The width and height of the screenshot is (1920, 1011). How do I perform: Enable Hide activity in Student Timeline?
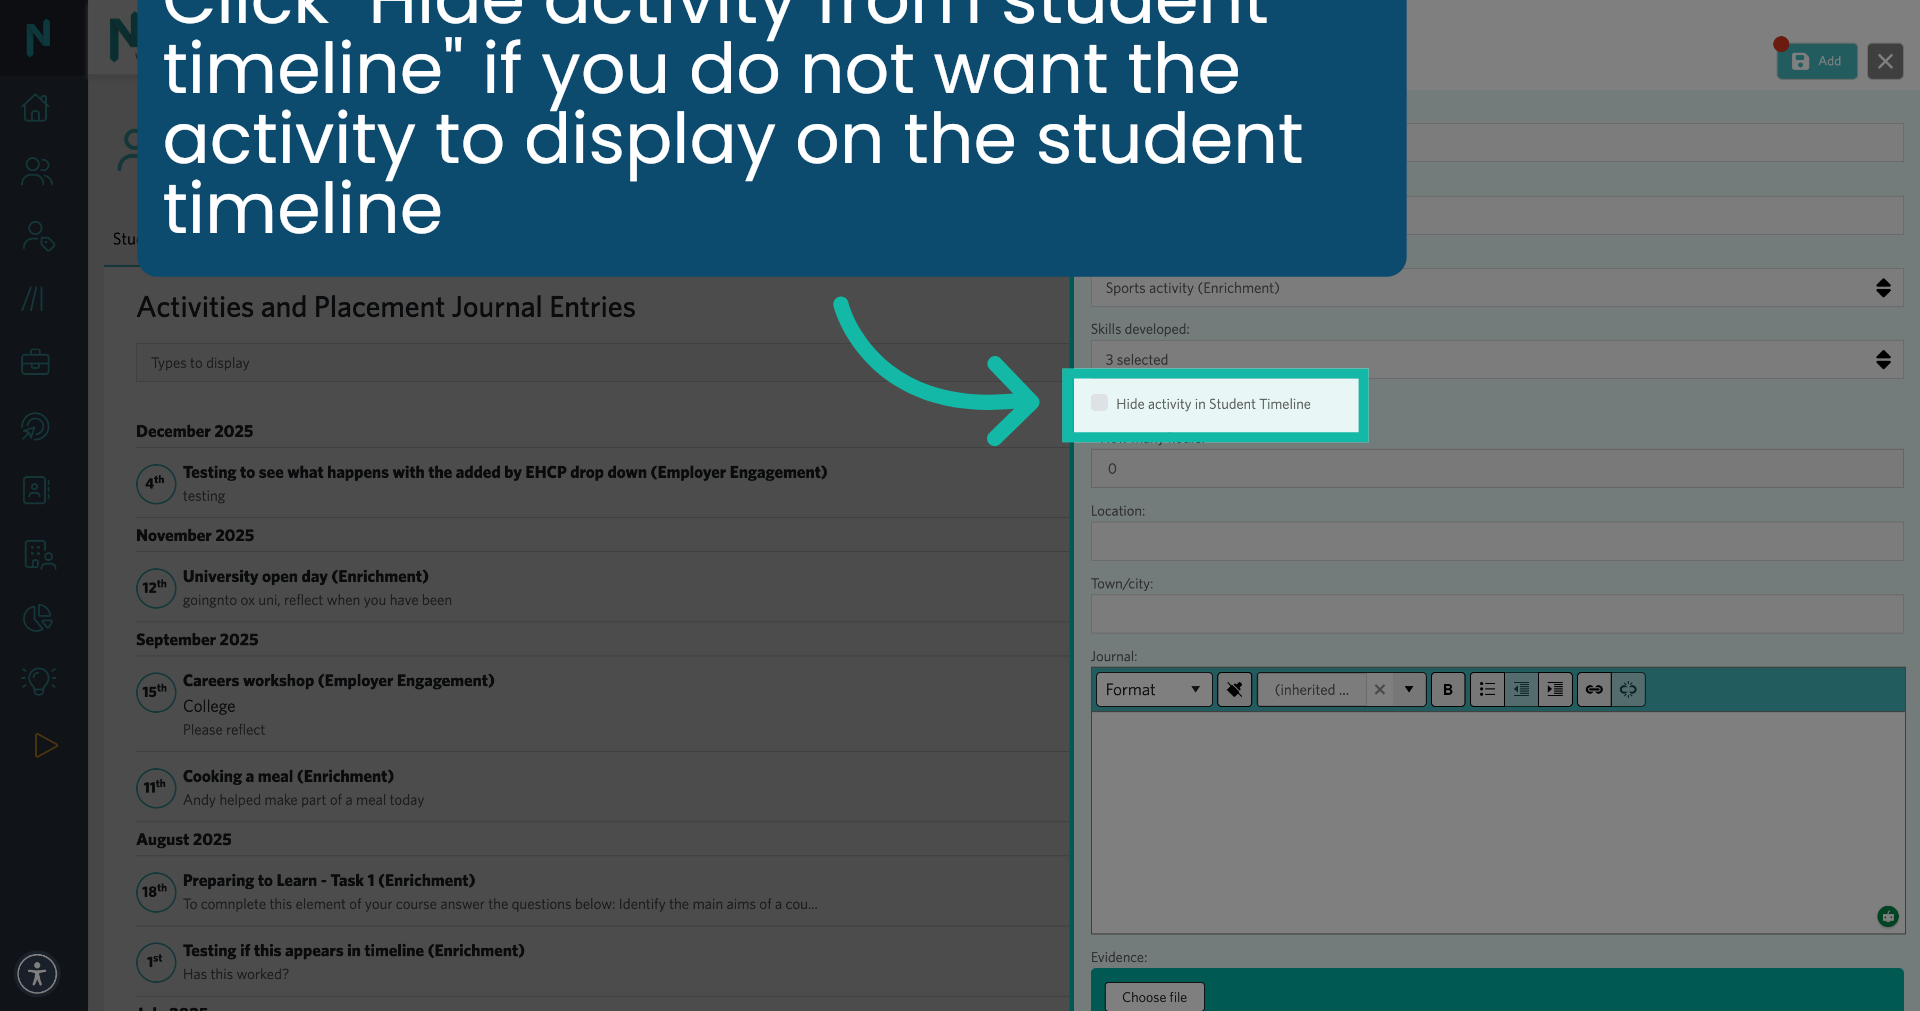(x=1098, y=403)
